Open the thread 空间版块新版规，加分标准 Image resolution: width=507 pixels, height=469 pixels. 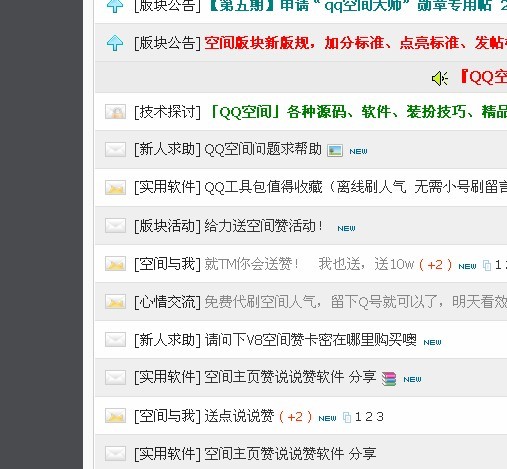pos(356,43)
